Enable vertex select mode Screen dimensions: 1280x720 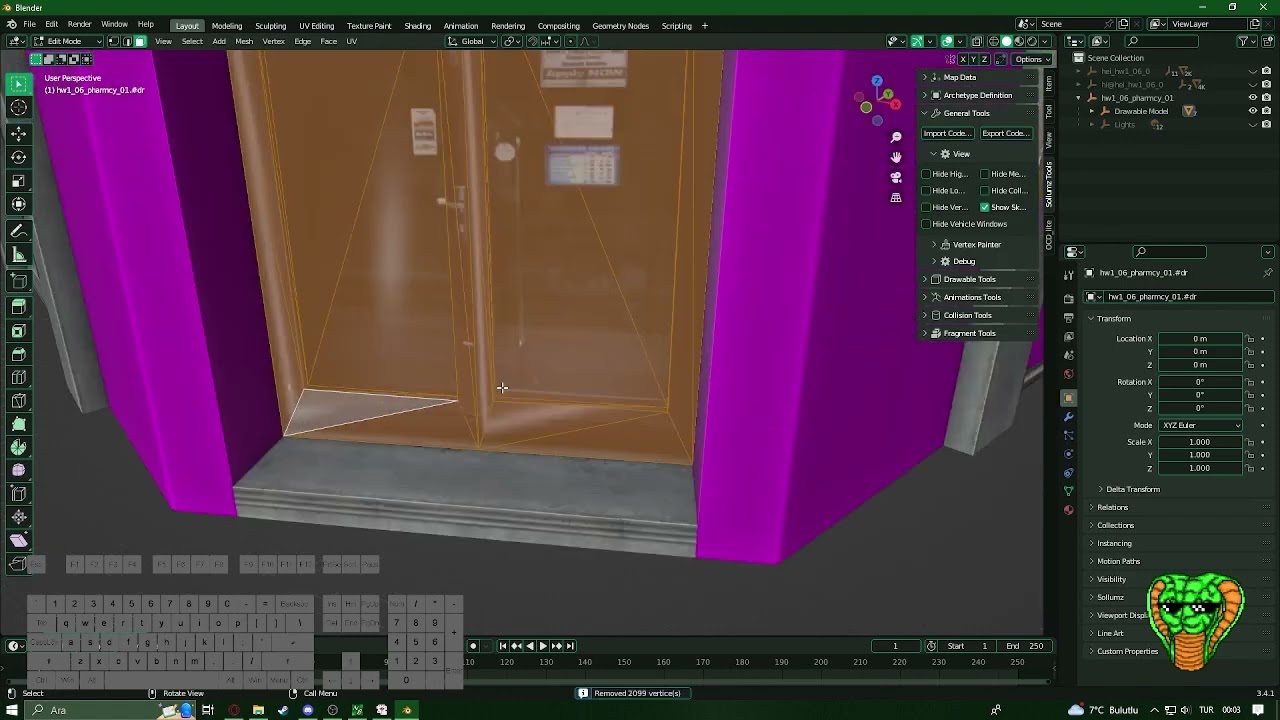[x=113, y=41]
